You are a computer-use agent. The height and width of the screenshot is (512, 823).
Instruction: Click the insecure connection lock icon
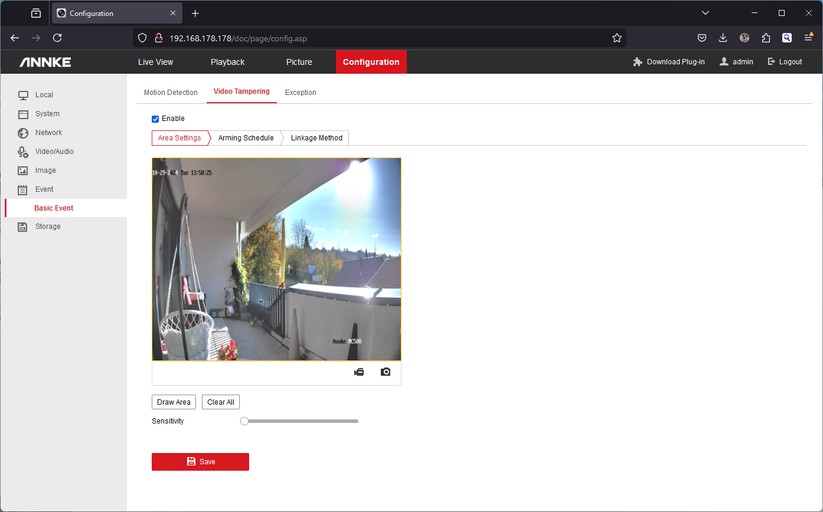[x=159, y=38]
